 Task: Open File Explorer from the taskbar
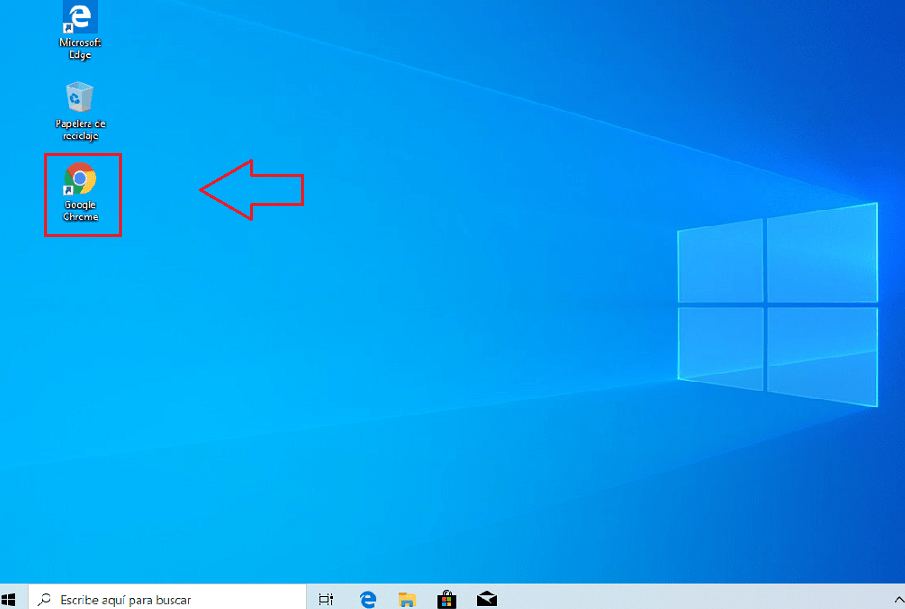(x=407, y=599)
